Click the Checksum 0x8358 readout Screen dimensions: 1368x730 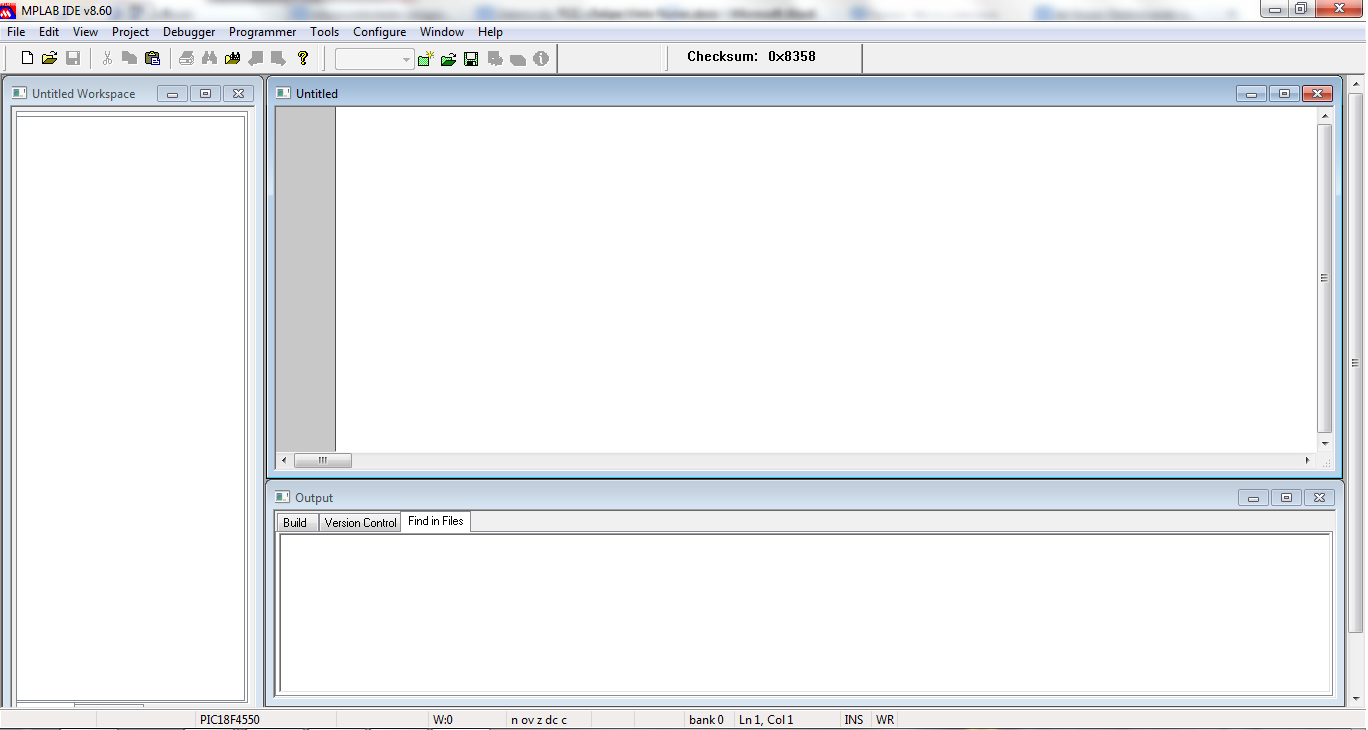pos(751,57)
